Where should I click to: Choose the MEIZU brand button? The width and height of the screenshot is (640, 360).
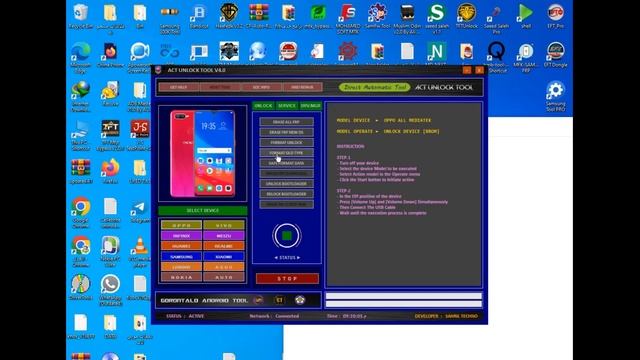[x=224, y=236]
